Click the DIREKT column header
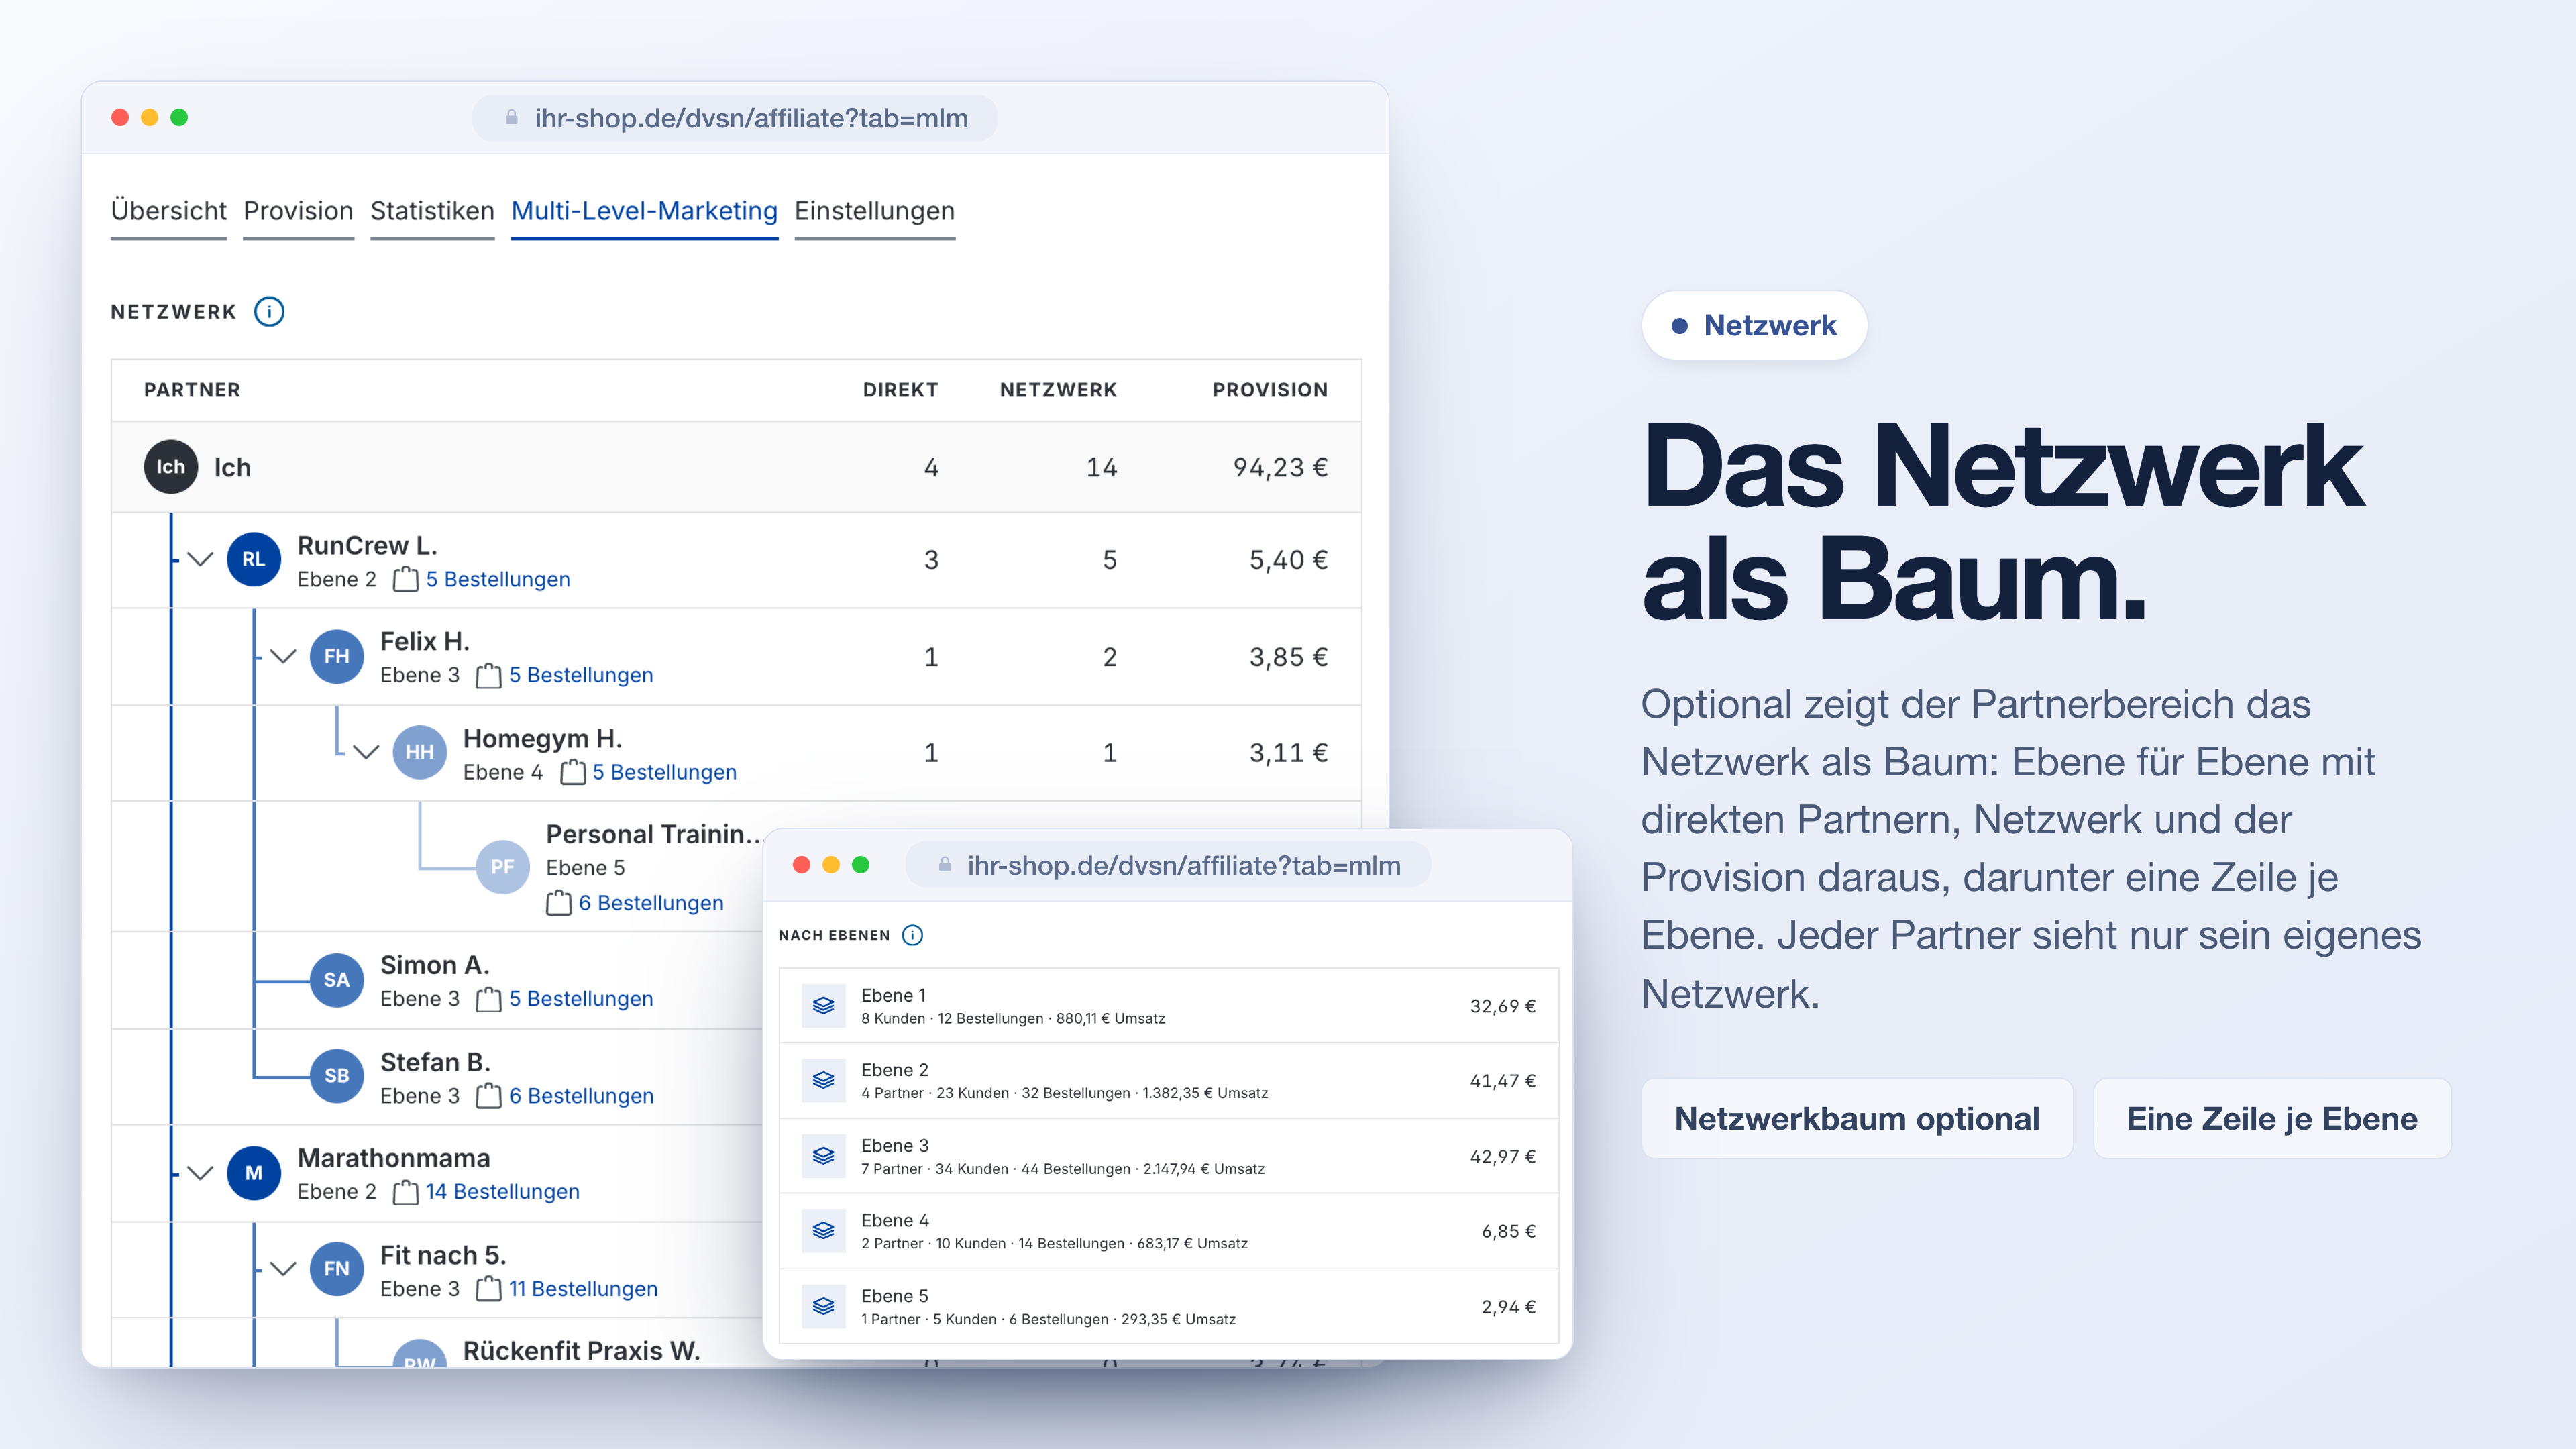 pyautogui.click(x=900, y=390)
